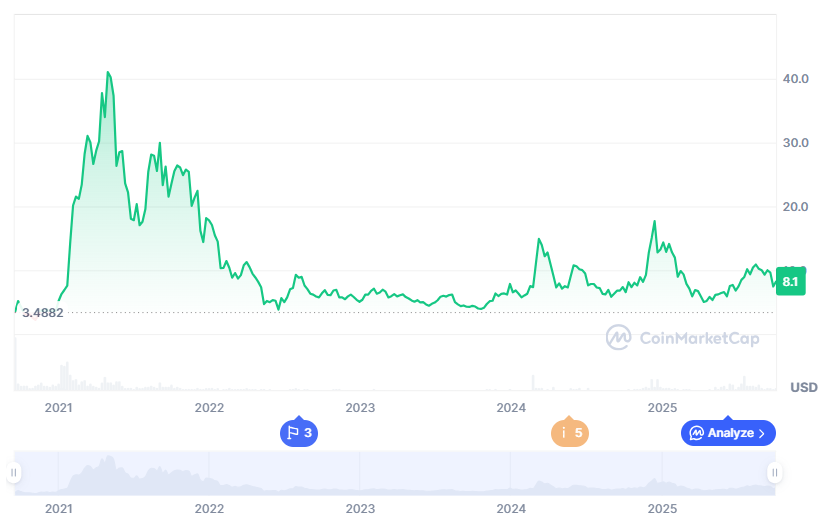Click the 3.4882 starting price label
The image size is (830, 528).
[x=43, y=313]
